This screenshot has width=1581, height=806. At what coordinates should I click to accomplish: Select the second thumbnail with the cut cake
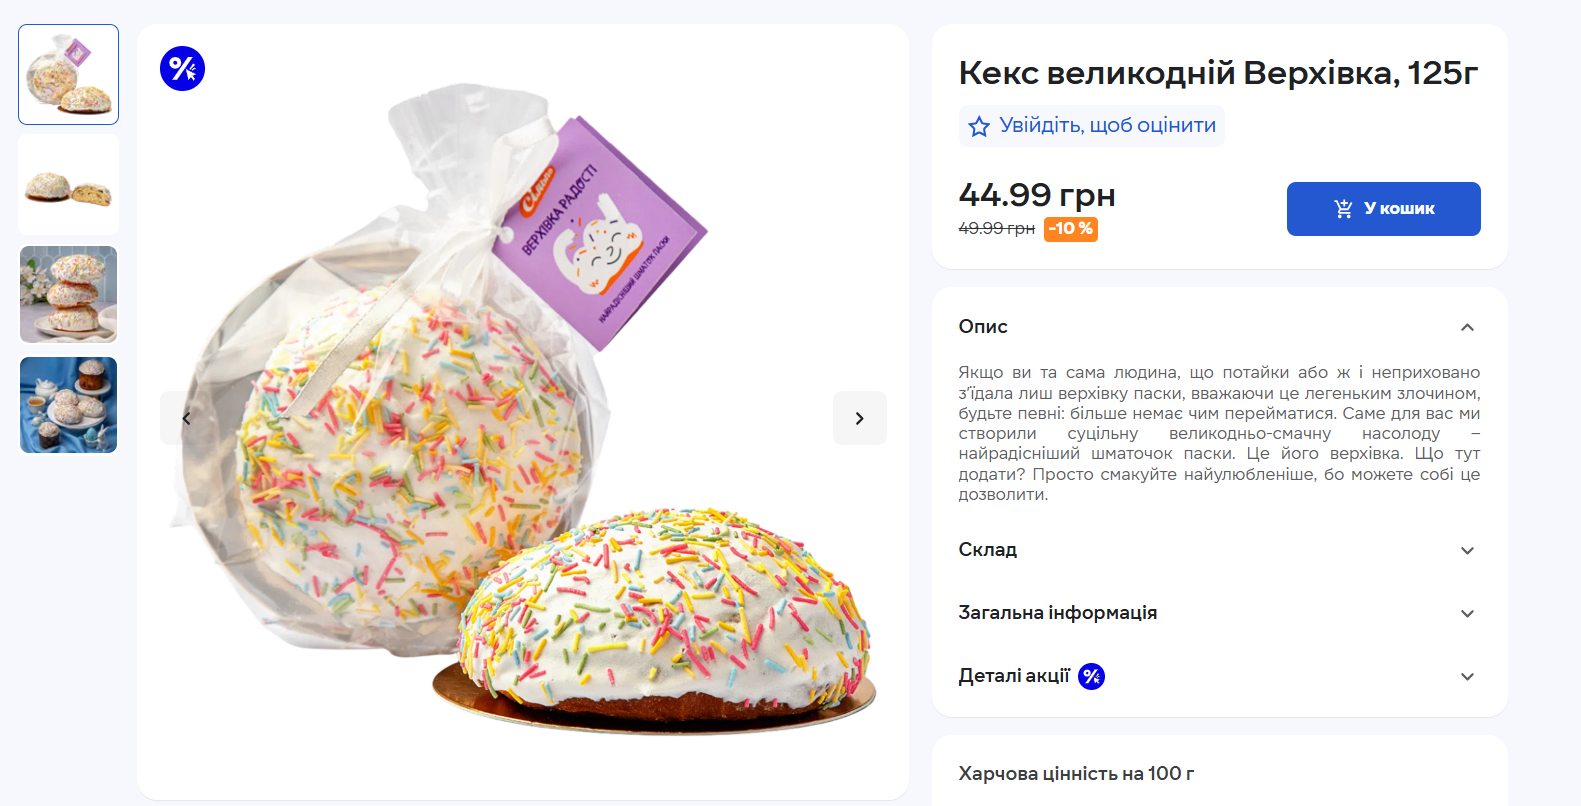tap(69, 185)
